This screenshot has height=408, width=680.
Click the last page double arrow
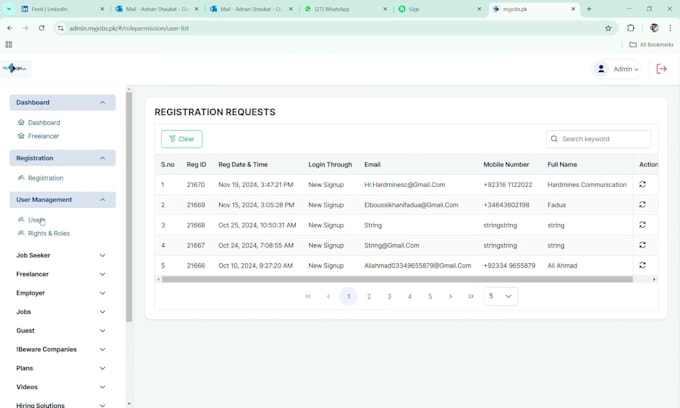pos(471,297)
